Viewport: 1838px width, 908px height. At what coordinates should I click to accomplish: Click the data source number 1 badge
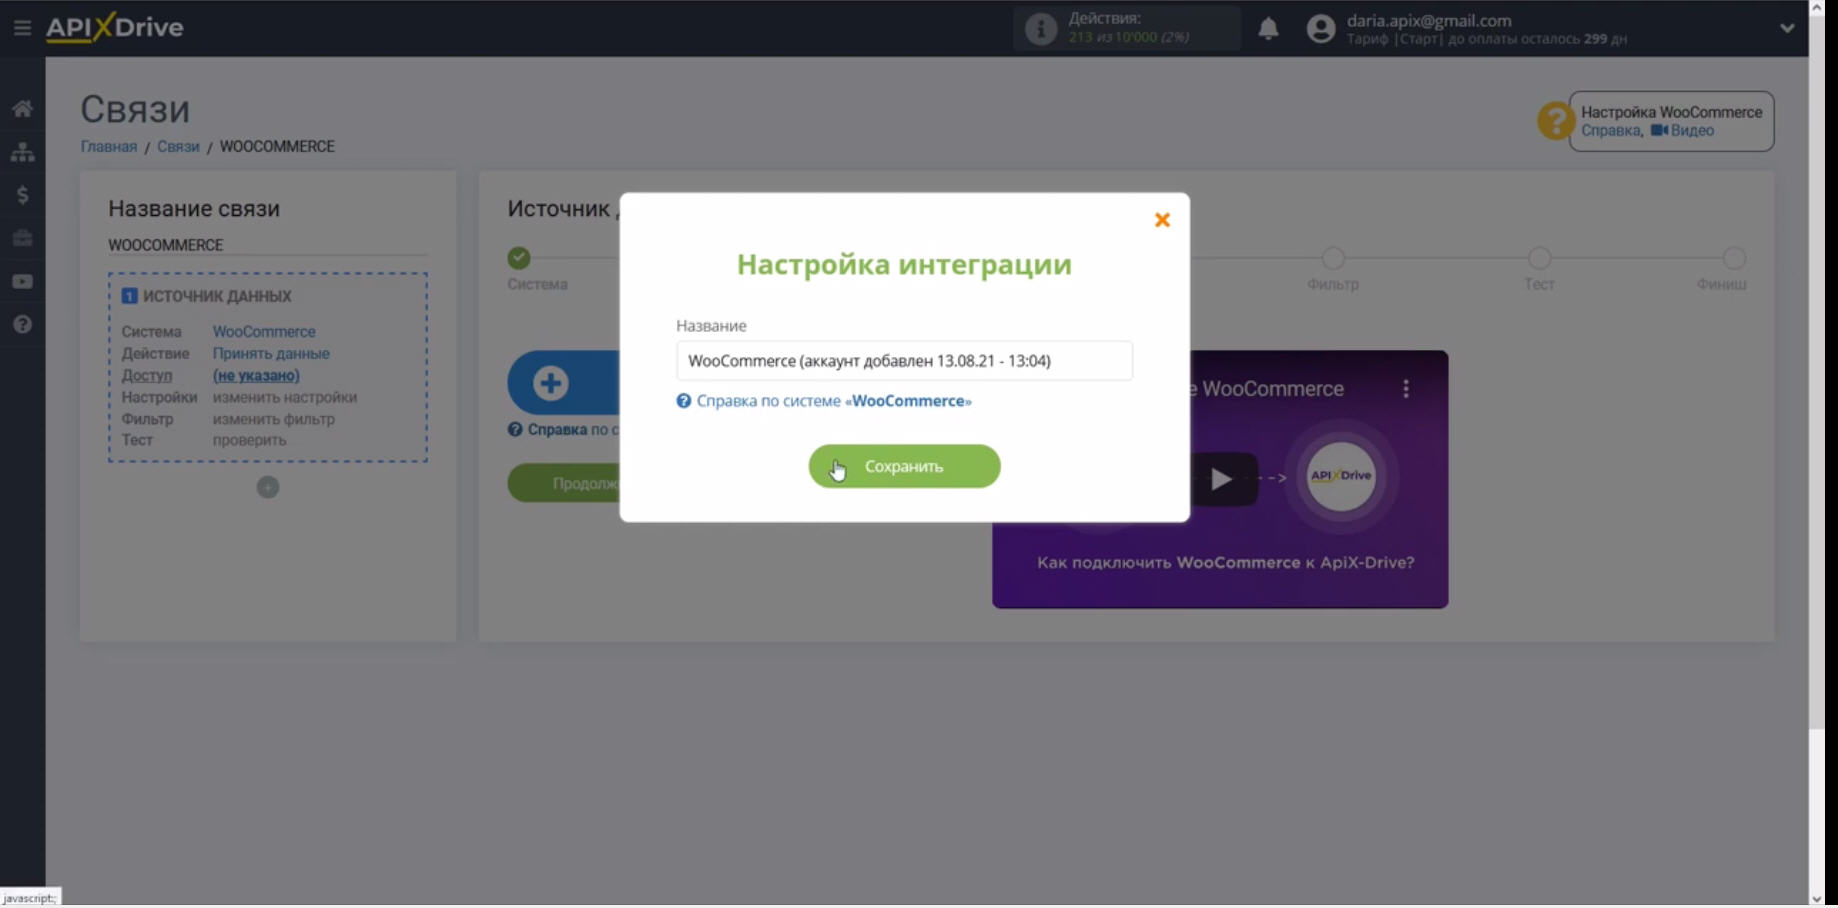[x=129, y=297]
